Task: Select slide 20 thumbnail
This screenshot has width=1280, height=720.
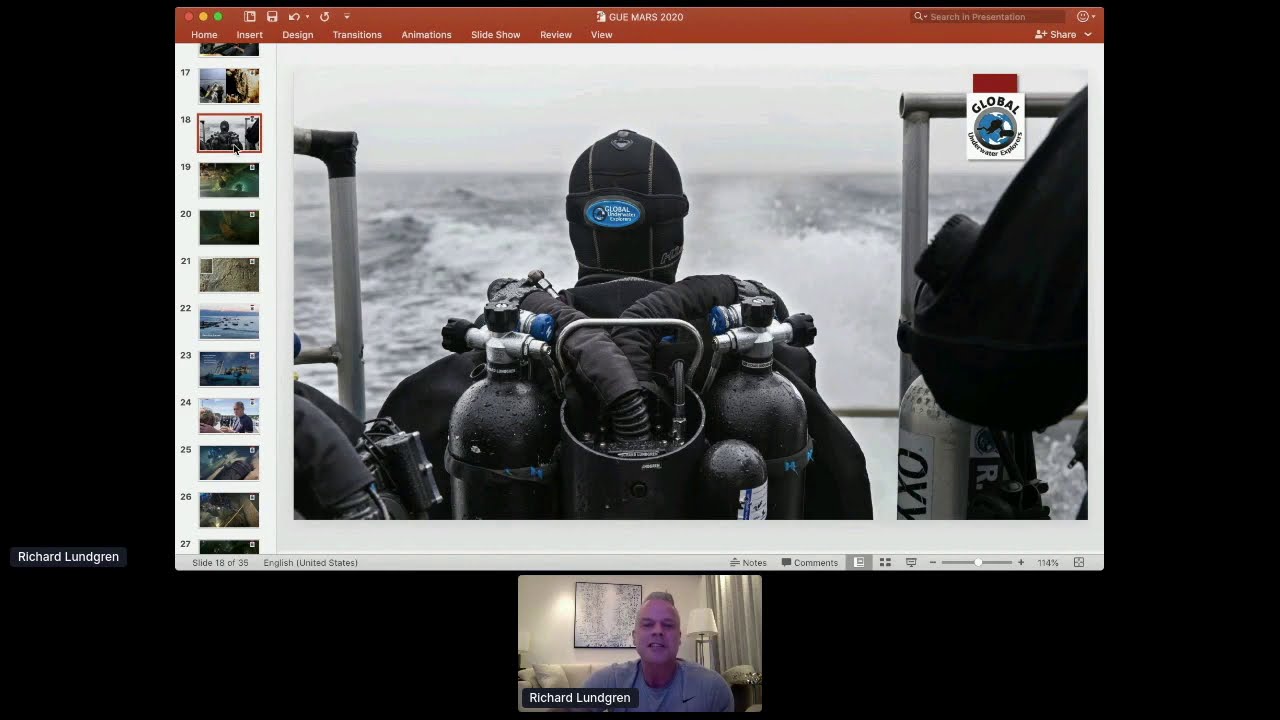Action: [x=229, y=227]
